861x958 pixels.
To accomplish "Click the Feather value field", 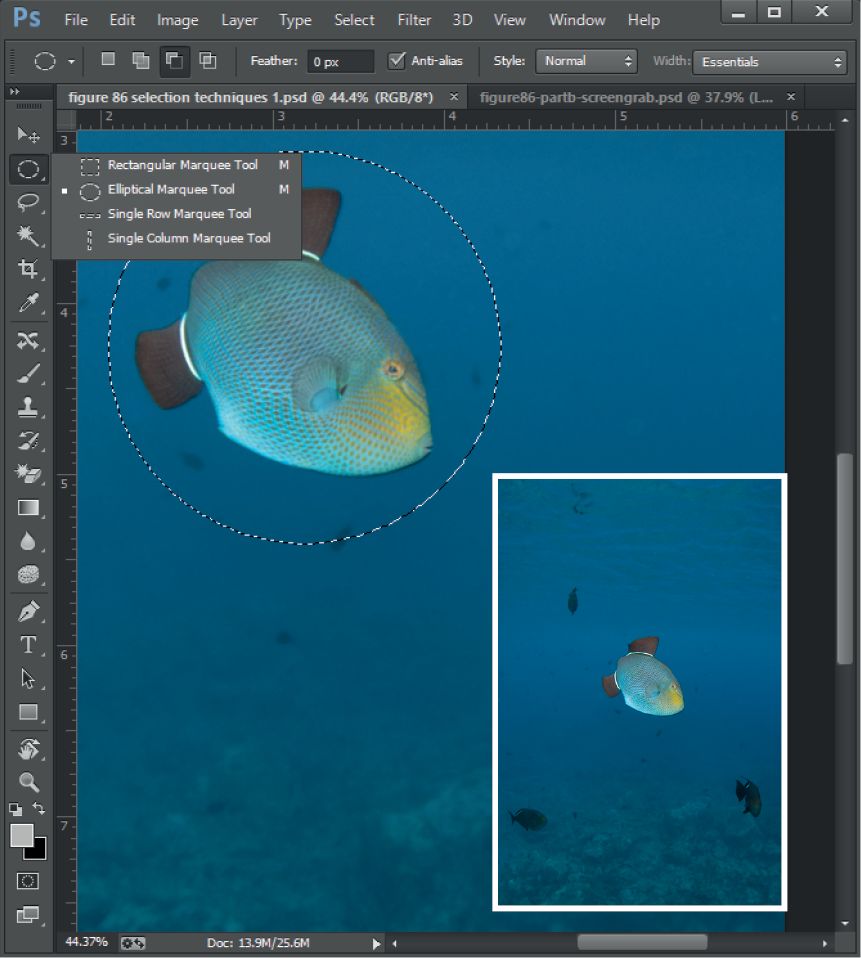I will click(340, 62).
